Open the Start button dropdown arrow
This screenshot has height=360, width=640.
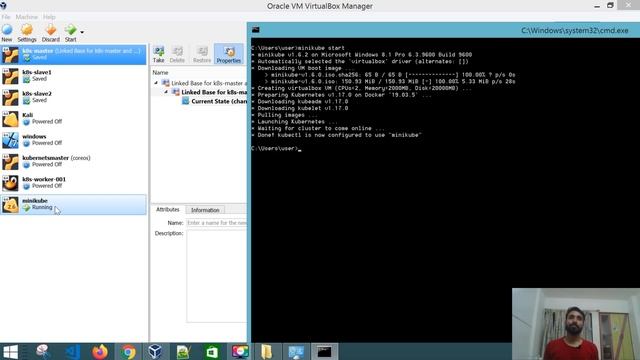[82, 32]
